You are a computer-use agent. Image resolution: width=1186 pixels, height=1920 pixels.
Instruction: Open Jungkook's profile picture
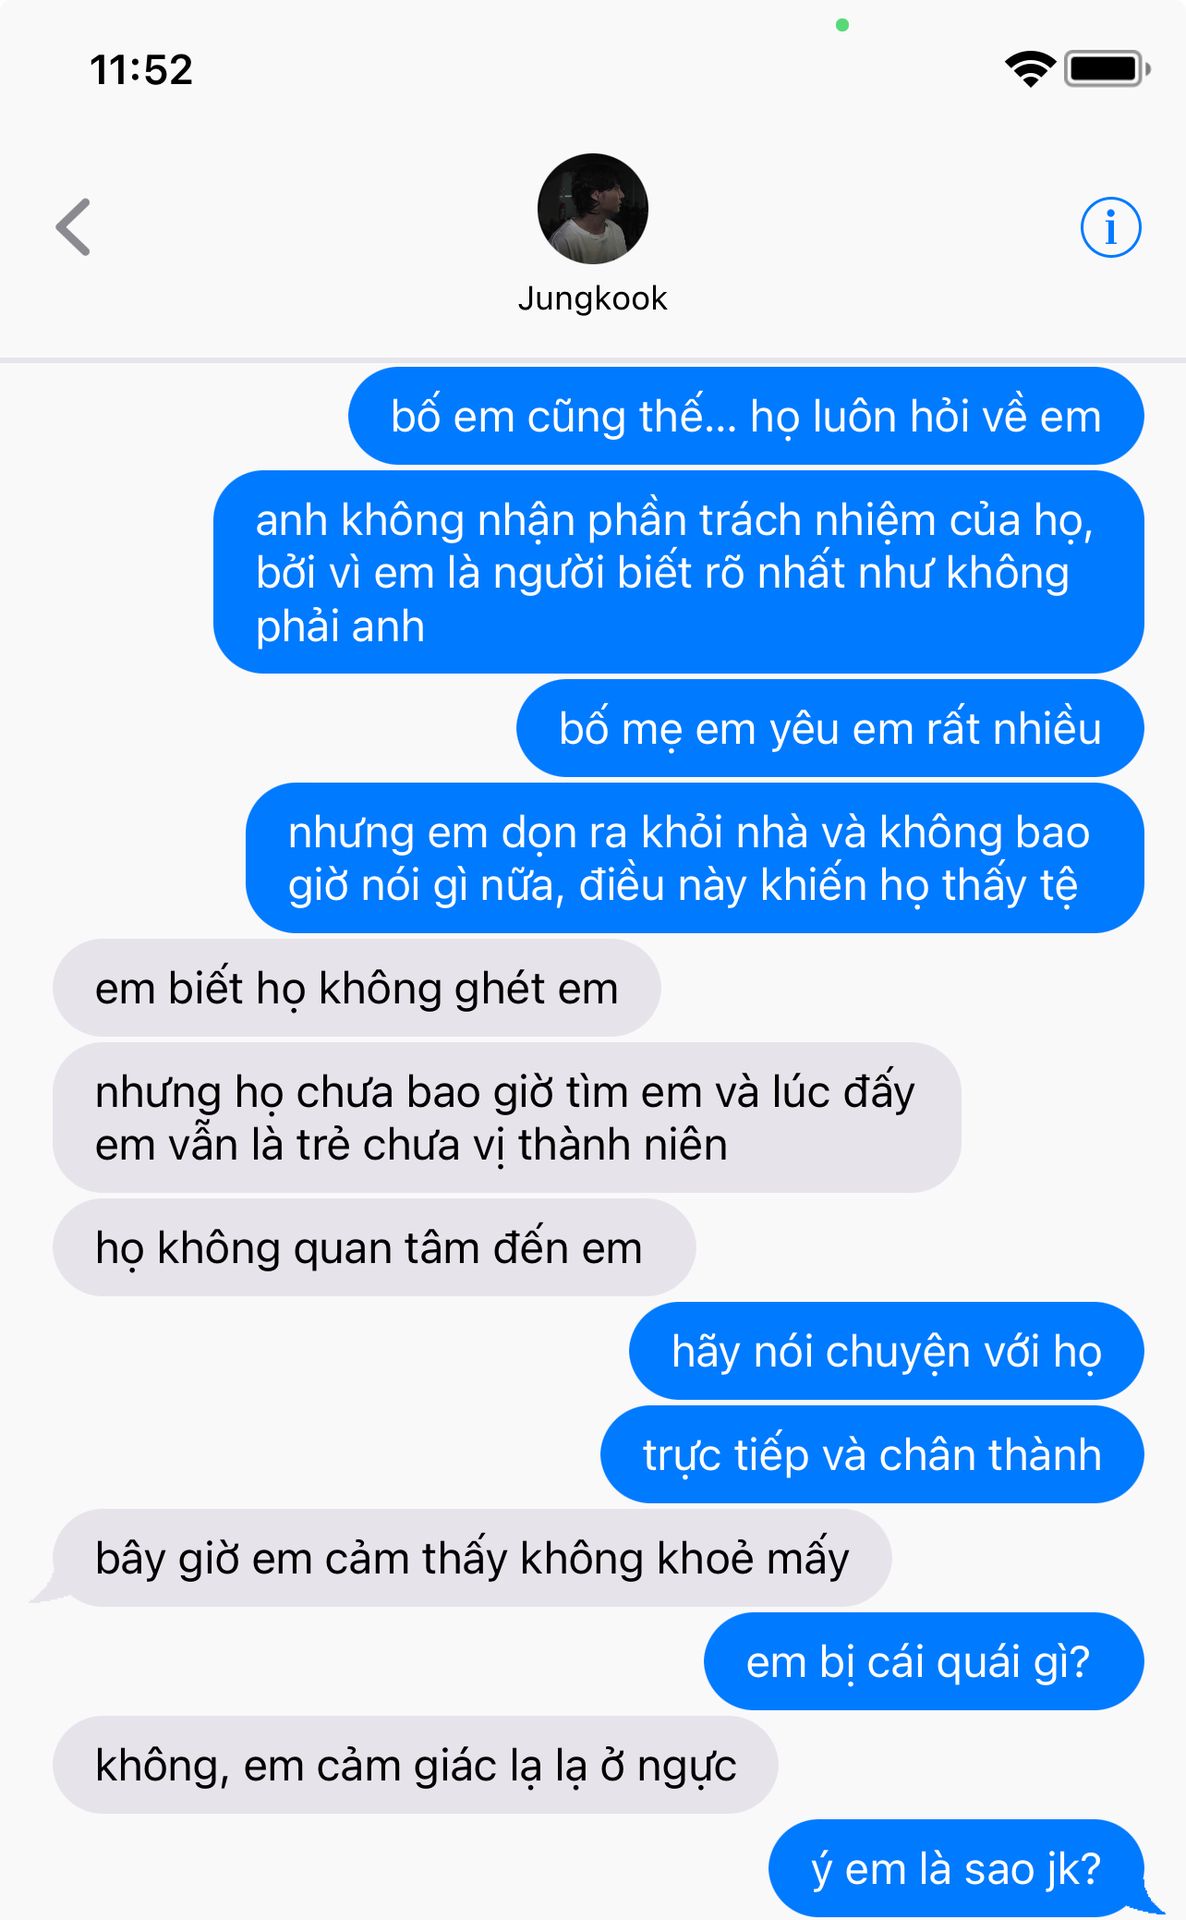pyautogui.click(x=593, y=209)
